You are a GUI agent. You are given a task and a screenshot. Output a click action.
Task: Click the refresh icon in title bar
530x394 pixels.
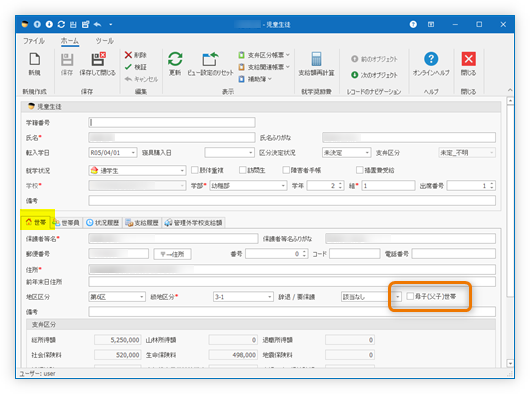coord(61,24)
